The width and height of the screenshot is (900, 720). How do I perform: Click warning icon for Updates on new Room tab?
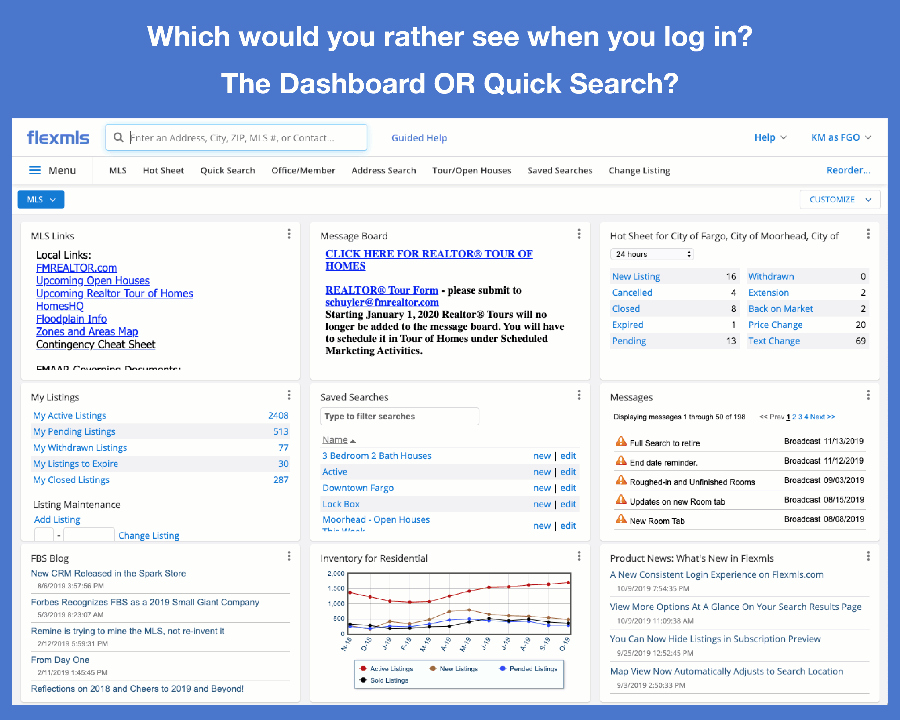click(x=621, y=500)
